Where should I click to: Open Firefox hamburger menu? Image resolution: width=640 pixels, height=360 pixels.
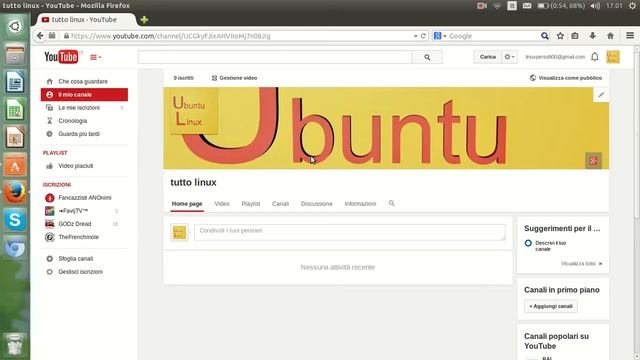point(630,36)
